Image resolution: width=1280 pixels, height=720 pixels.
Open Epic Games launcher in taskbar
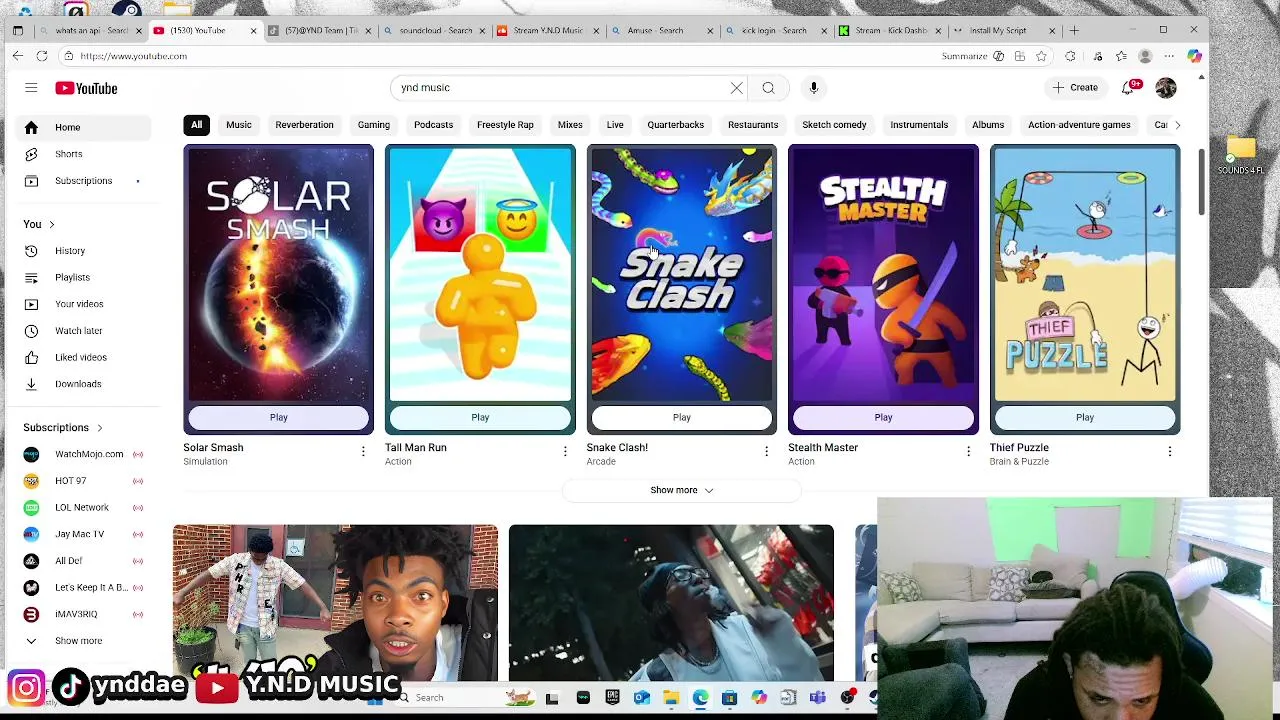tap(612, 698)
